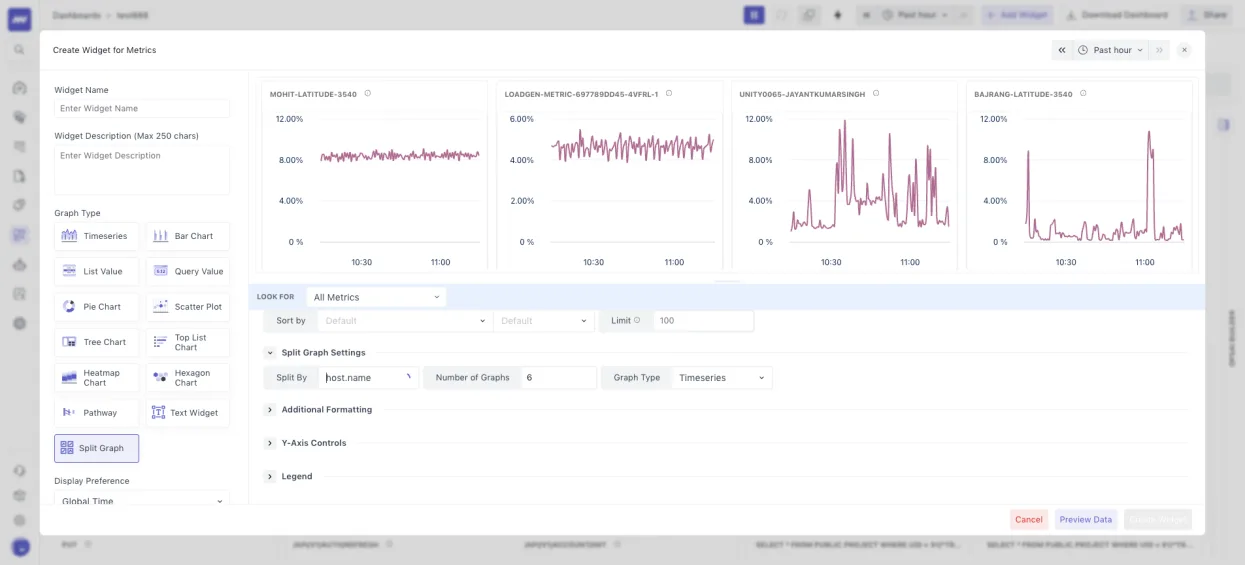Click the Sort by label
Viewport: 1245px width, 565px height.
point(291,321)
